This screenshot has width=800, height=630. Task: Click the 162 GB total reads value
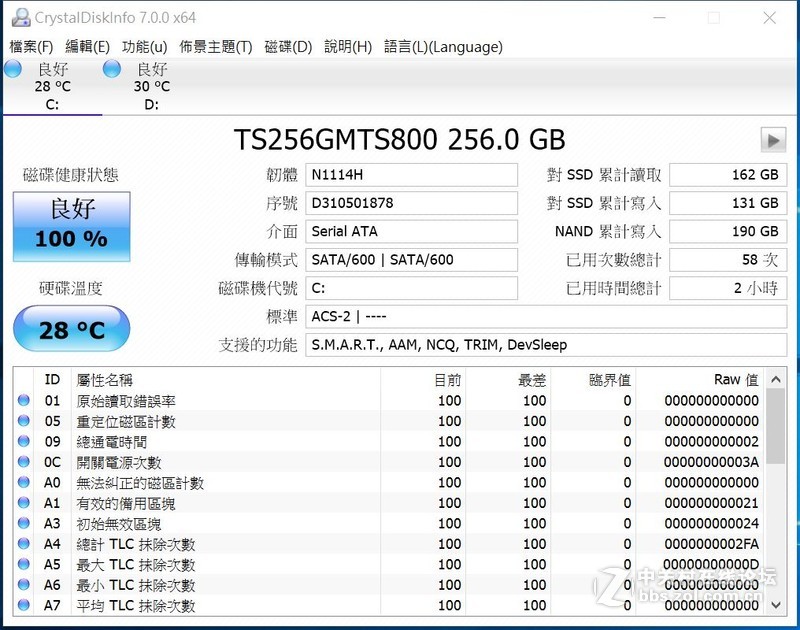[x=728, y=175]
